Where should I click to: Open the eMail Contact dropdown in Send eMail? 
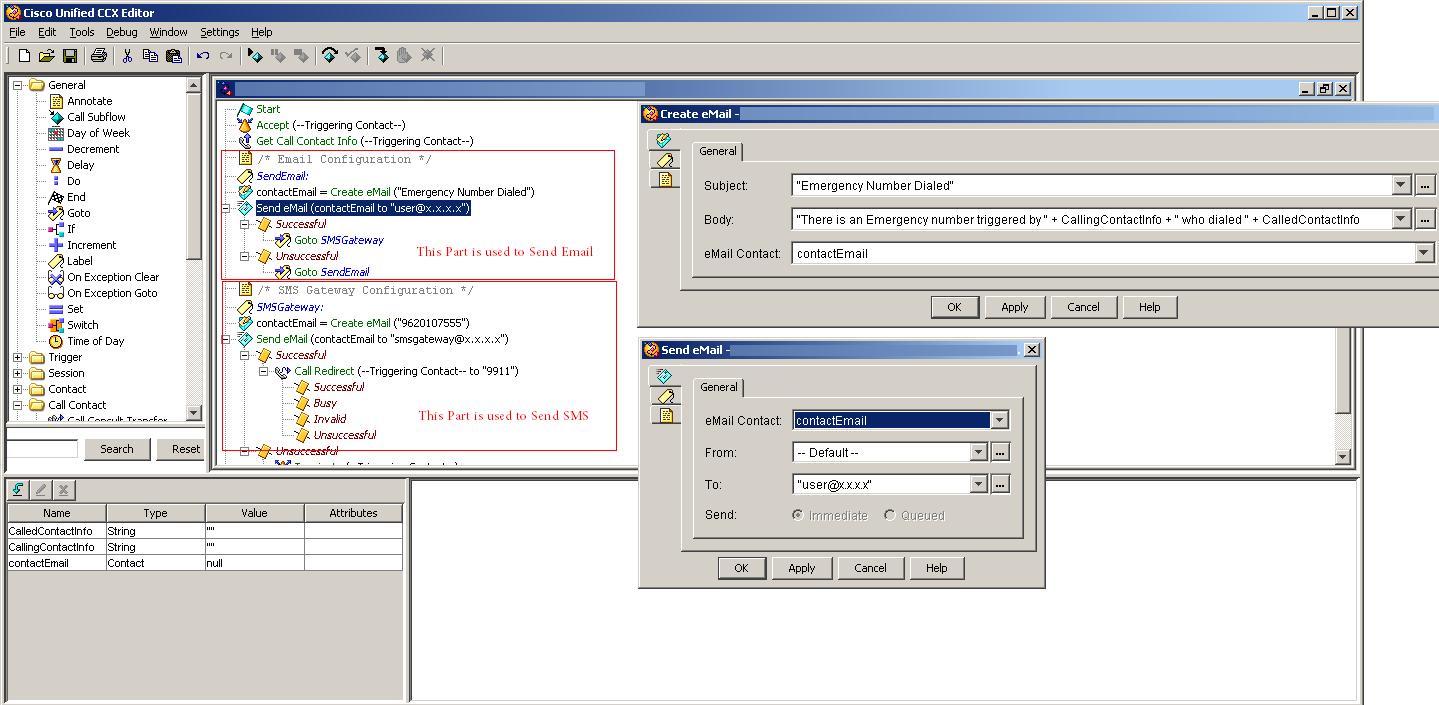pos(999,421)
